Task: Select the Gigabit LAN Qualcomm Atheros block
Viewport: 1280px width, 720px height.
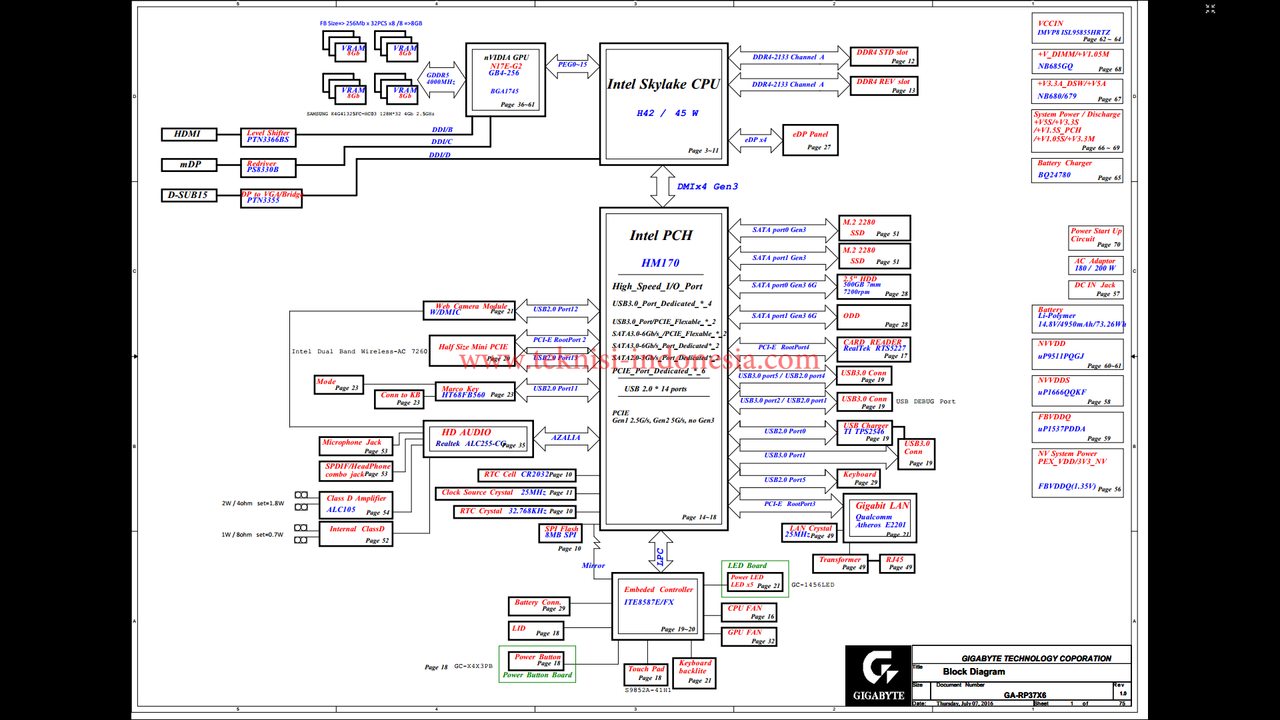Action: [880, 517]
